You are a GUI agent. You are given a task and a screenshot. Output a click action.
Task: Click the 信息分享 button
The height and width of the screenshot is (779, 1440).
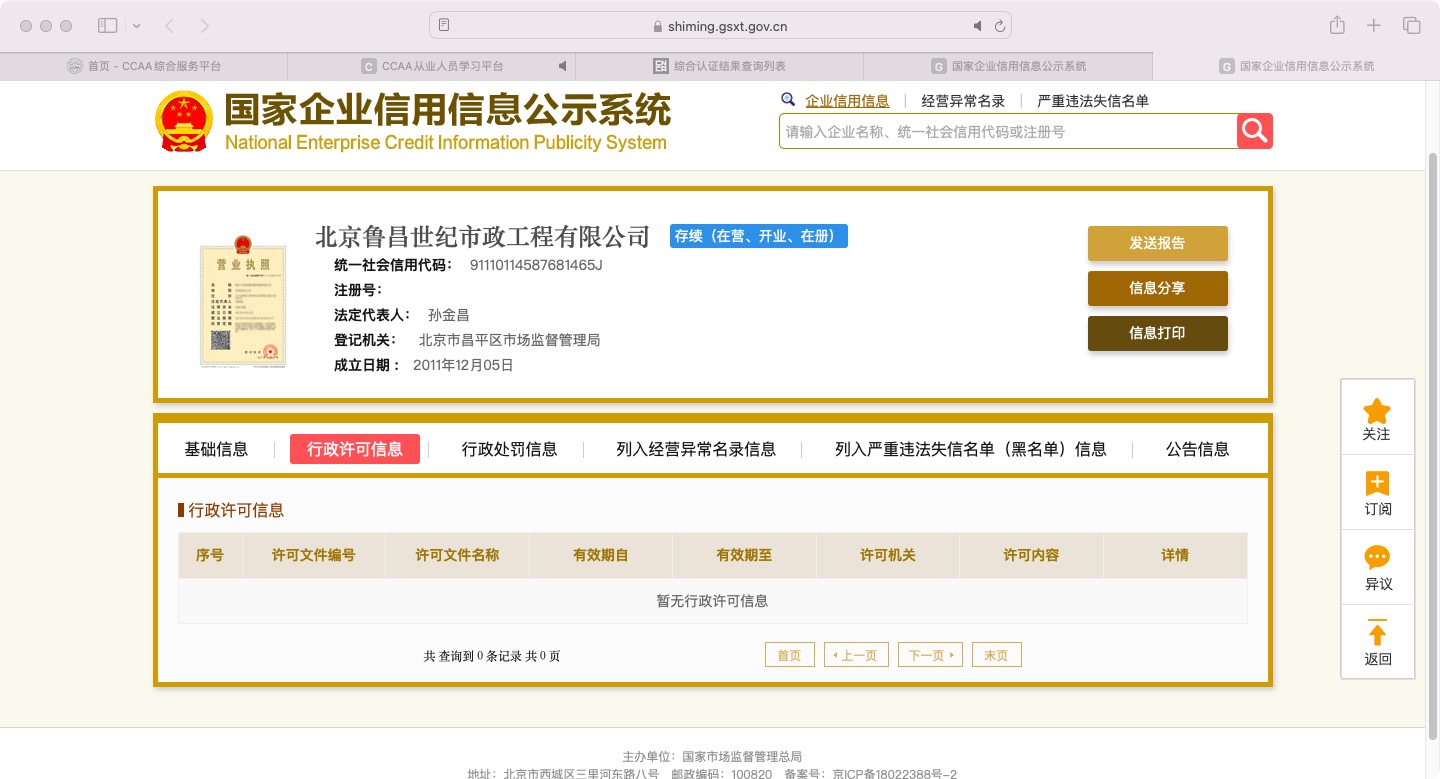1158,288
